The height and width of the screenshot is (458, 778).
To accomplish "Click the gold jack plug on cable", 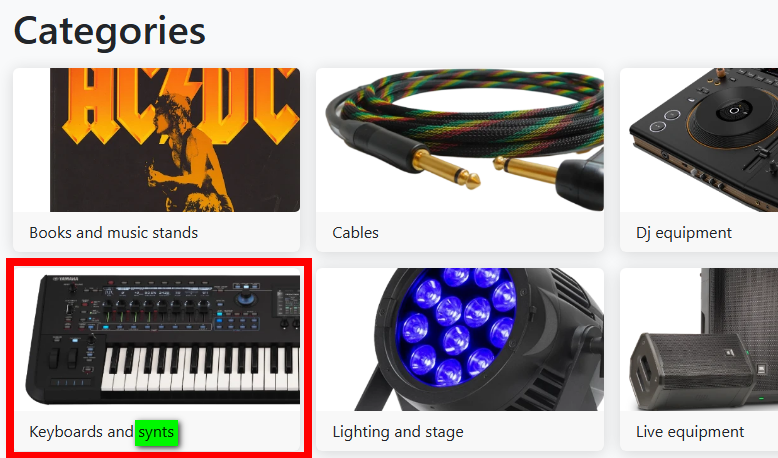I will click(x=446, y=168).
